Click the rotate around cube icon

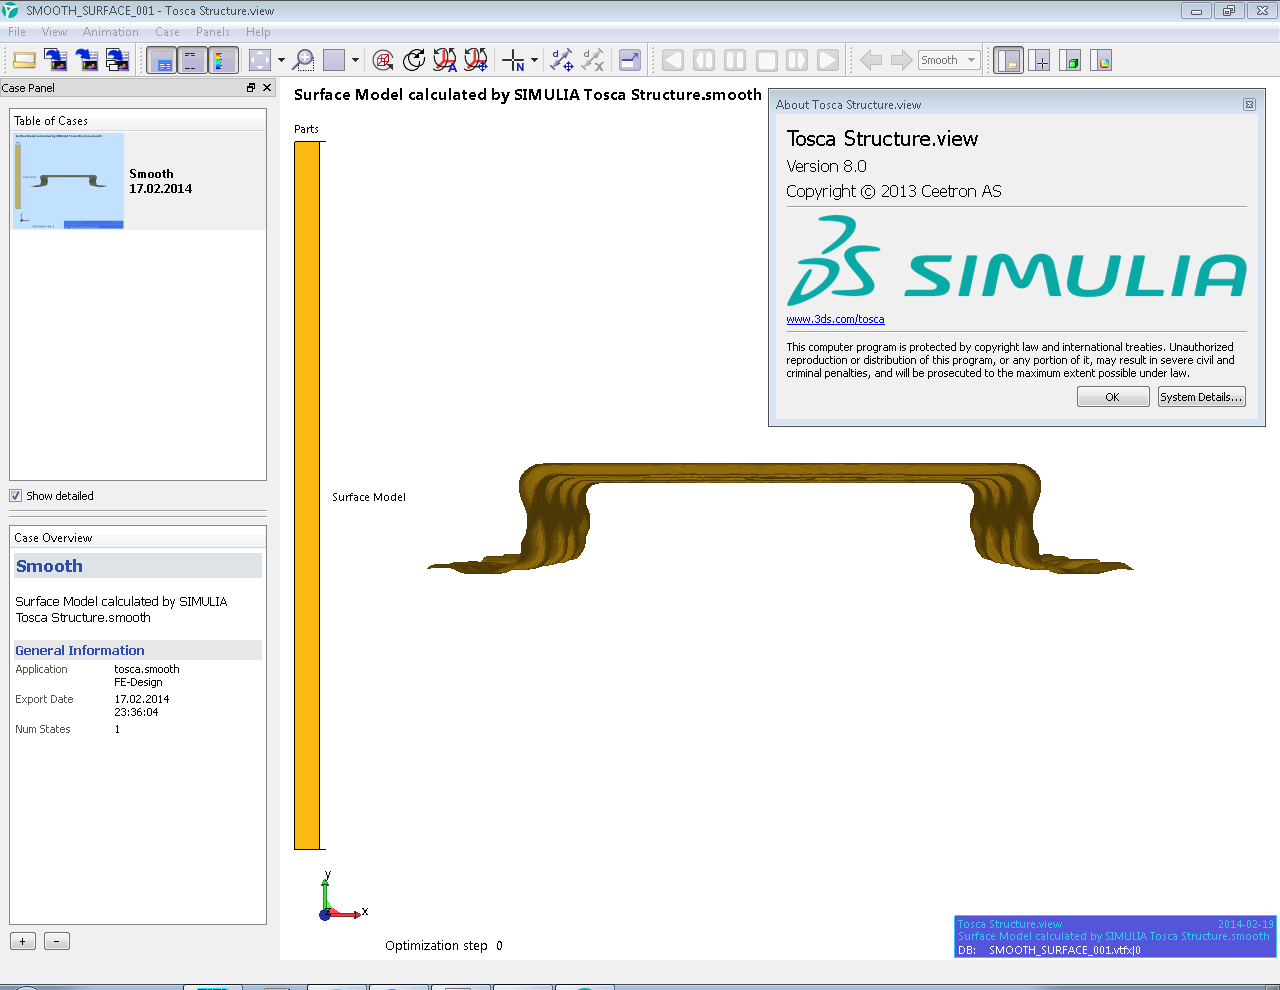pyautogui.click(x=383, y=60)
